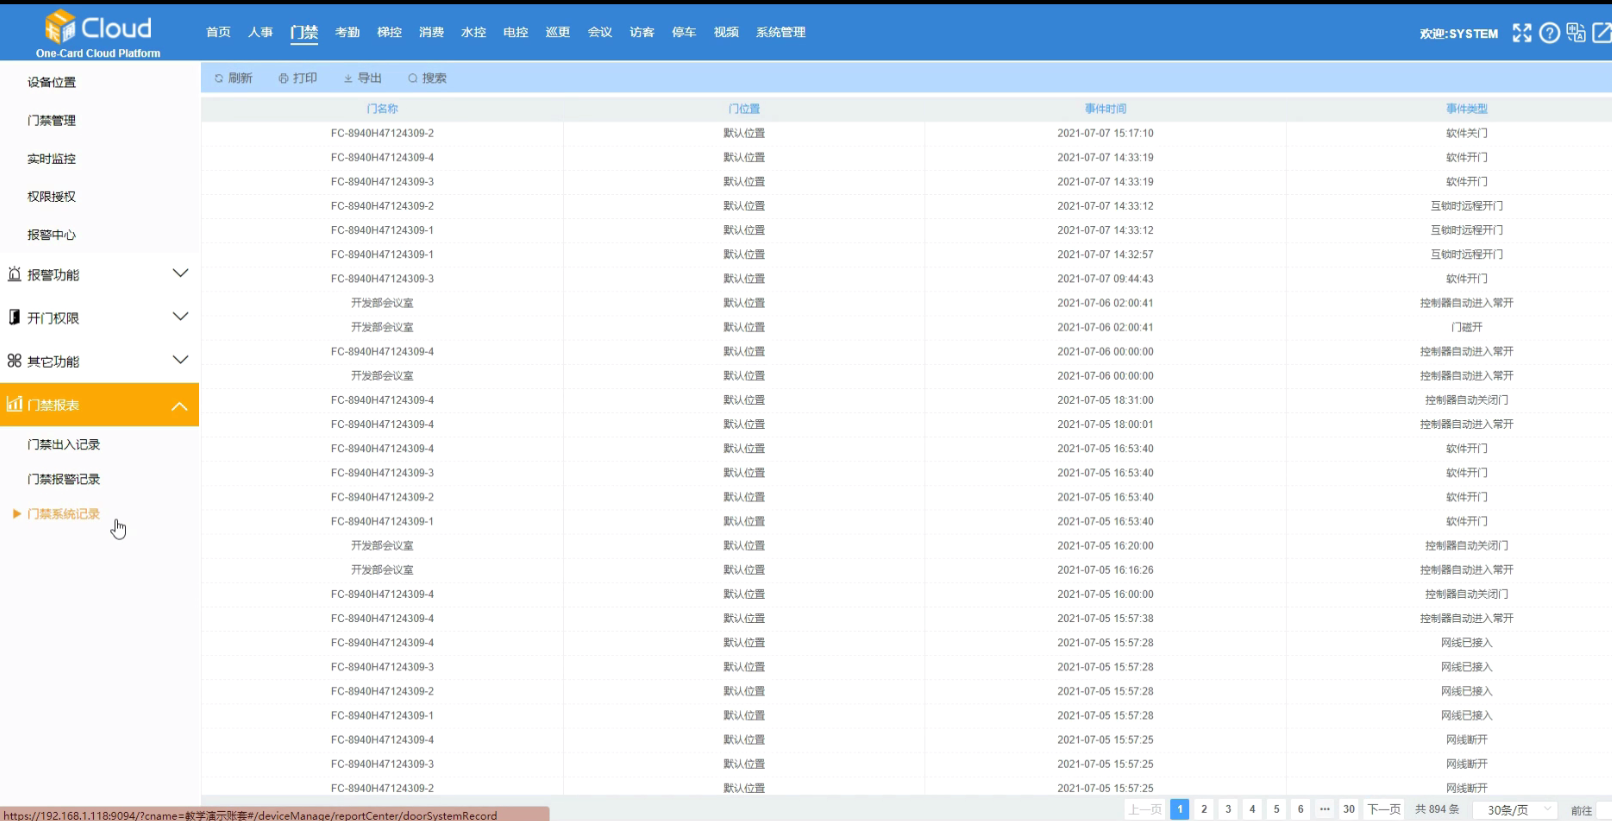Viewport: 1612px width, 821px height.
Task: Go to page 2 of records
Action: (x=1204, y=809)
